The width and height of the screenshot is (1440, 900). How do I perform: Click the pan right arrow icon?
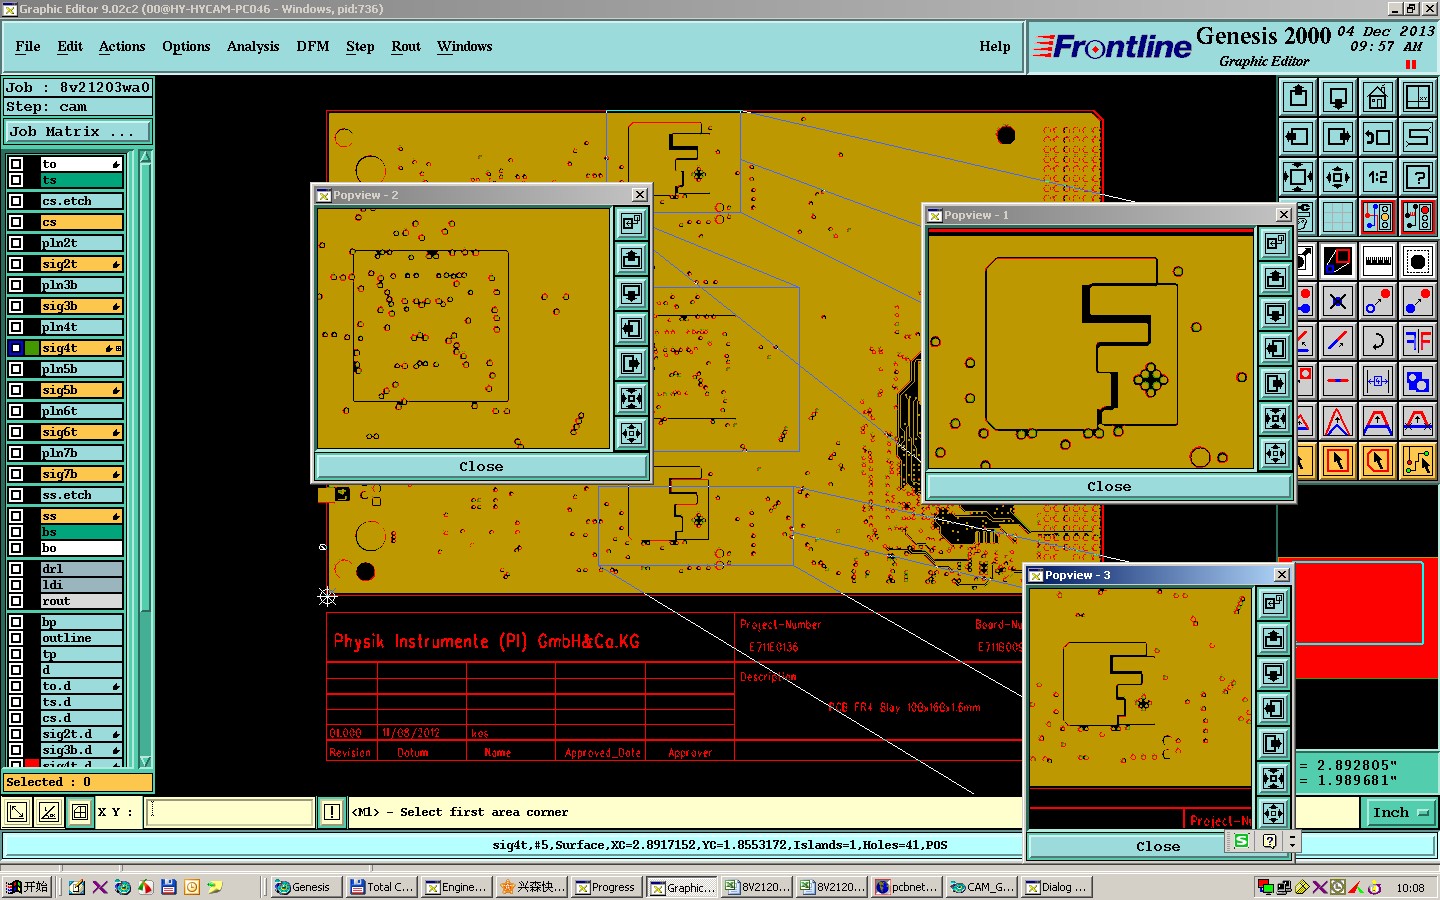tap(1338, 137)
